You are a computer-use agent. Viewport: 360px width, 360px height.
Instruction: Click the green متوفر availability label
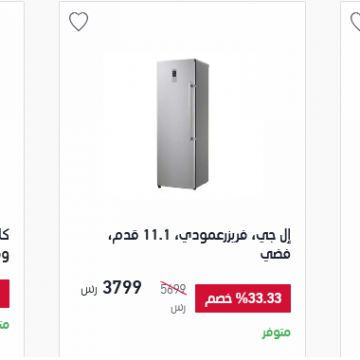point(276,333)
